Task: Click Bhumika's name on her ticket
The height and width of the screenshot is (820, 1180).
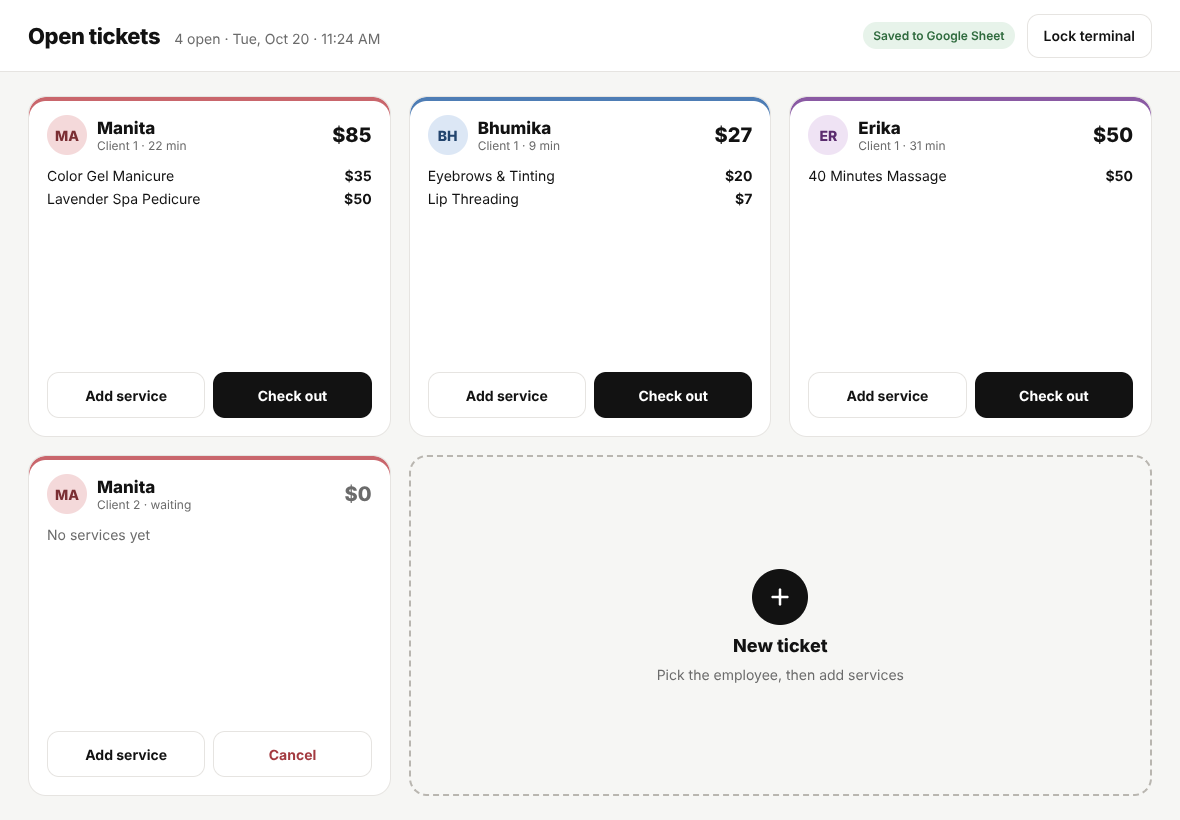Action: click(x=514, y=128)
